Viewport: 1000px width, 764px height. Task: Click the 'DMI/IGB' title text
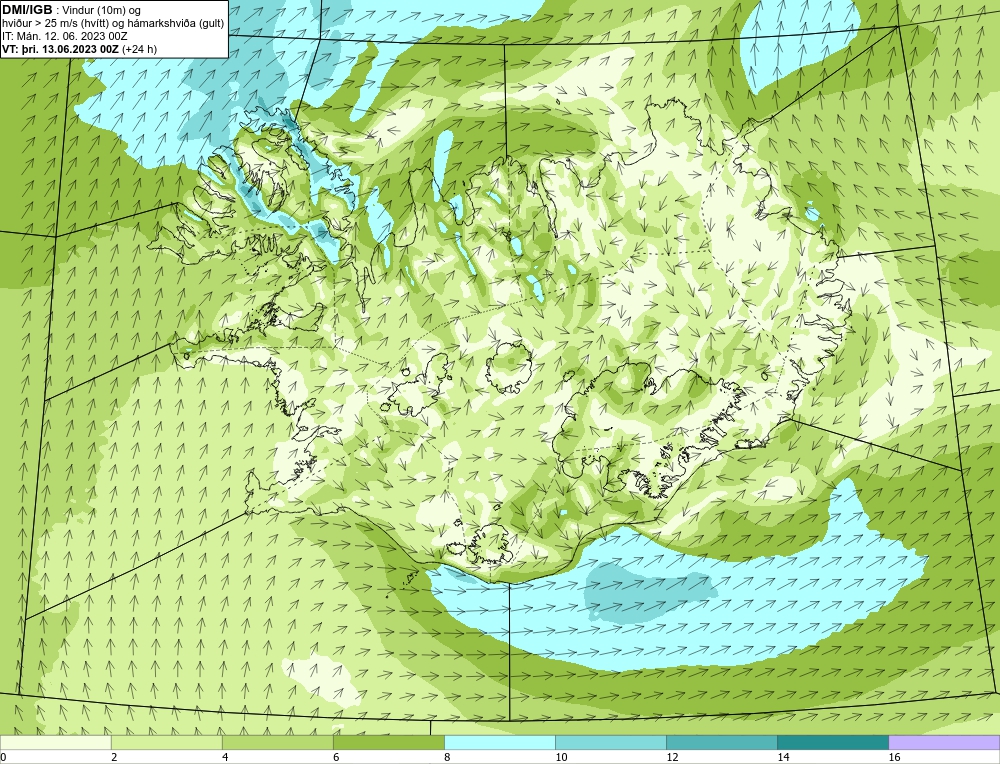tap(27, 10)
